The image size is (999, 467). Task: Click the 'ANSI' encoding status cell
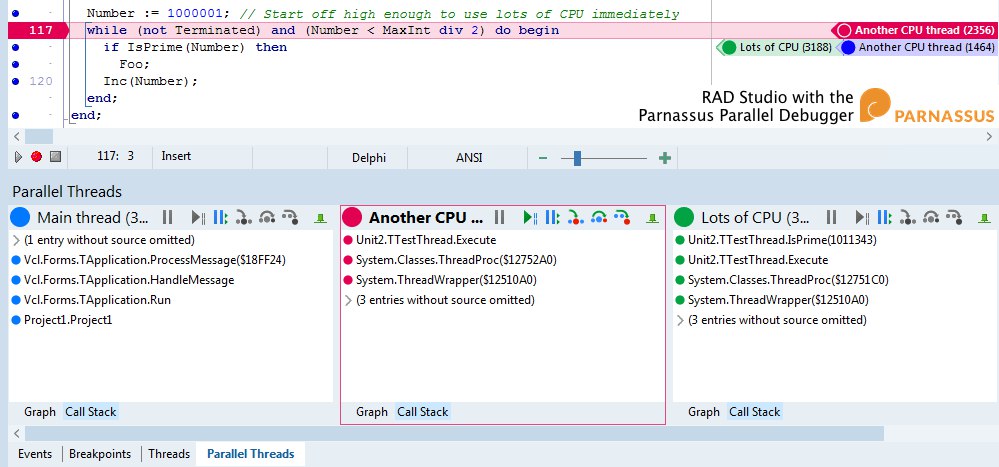tap(469, 158)
